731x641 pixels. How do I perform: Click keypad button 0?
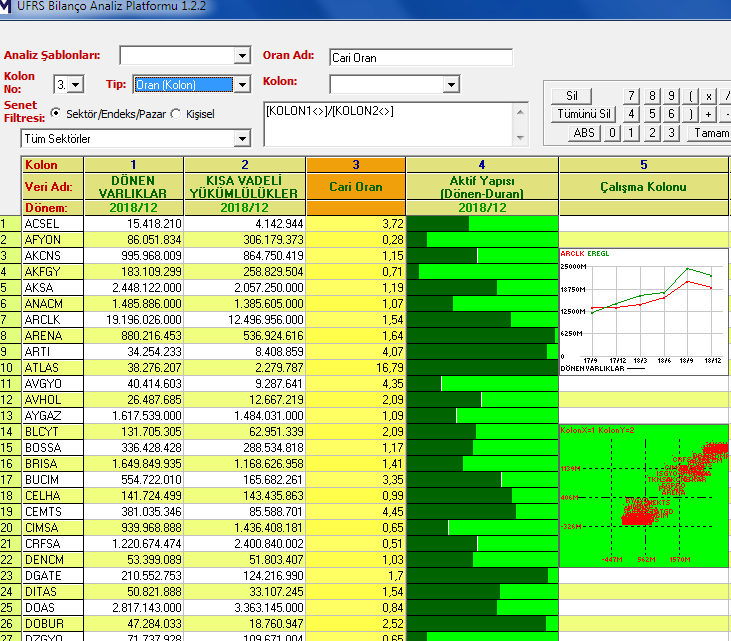tap(612, 133)
